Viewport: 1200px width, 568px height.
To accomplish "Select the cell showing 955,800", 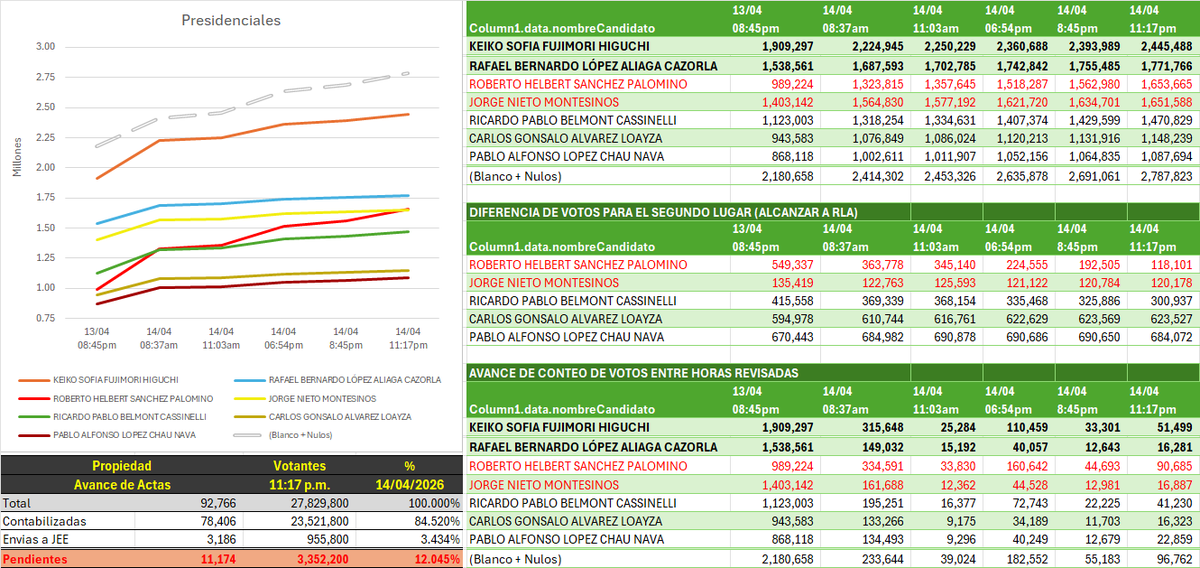I will (325, 540).
